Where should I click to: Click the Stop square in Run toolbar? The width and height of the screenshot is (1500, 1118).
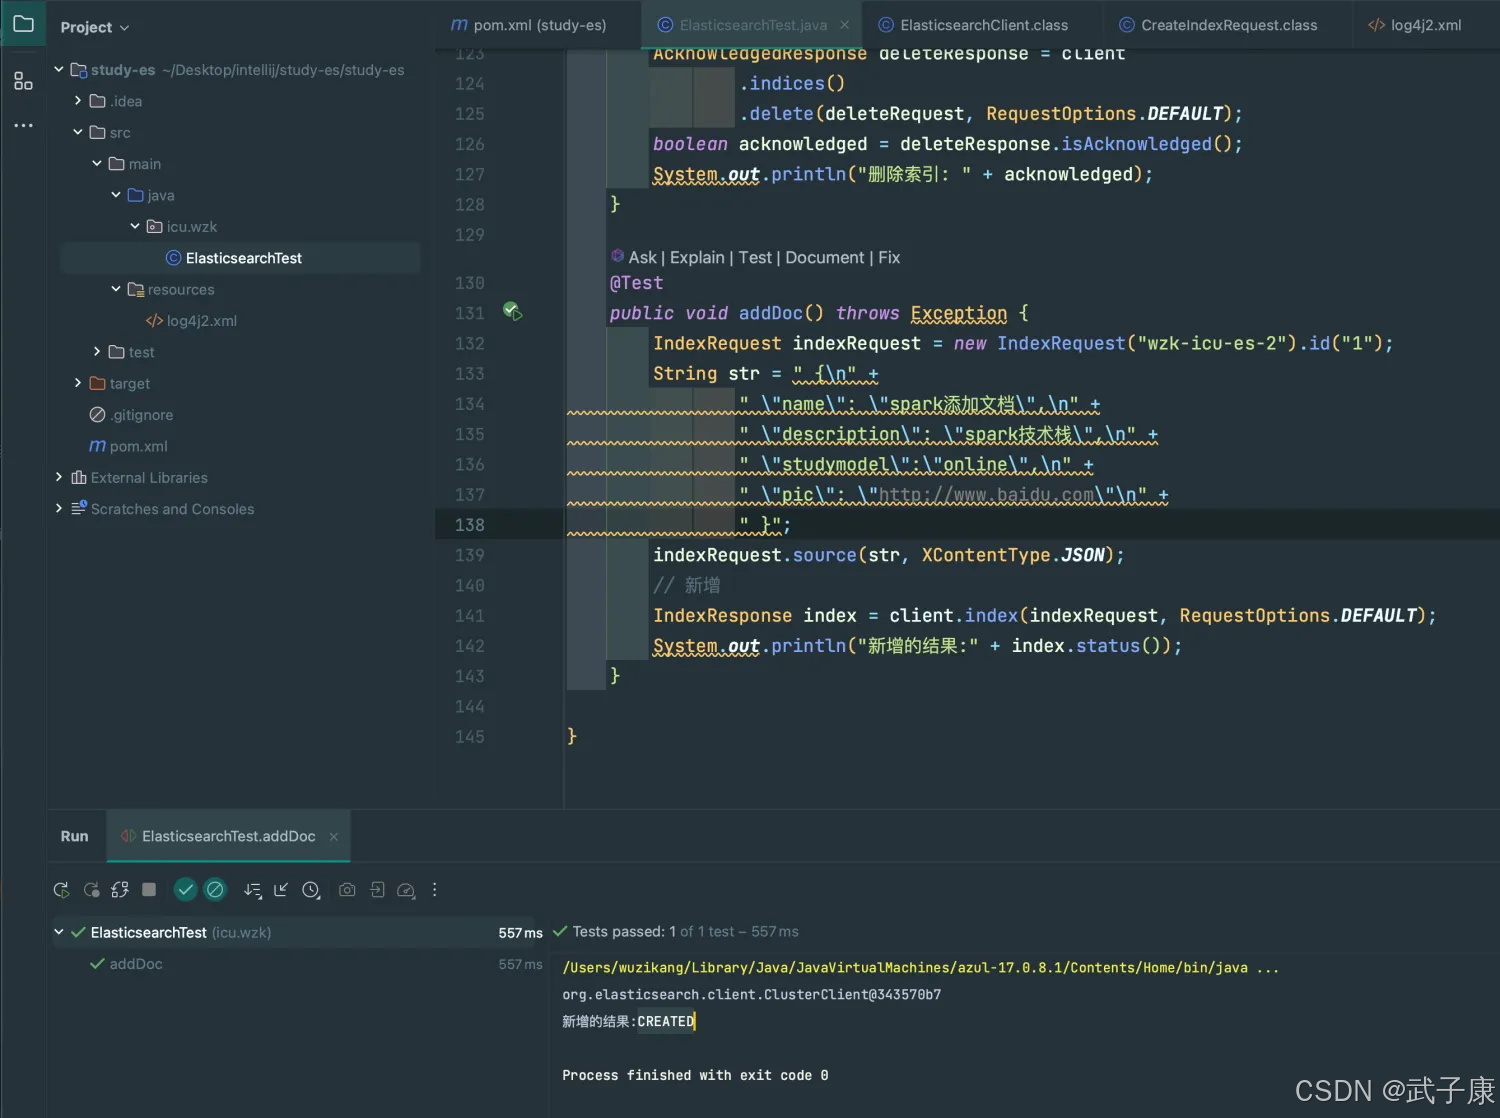click(149, 889)
